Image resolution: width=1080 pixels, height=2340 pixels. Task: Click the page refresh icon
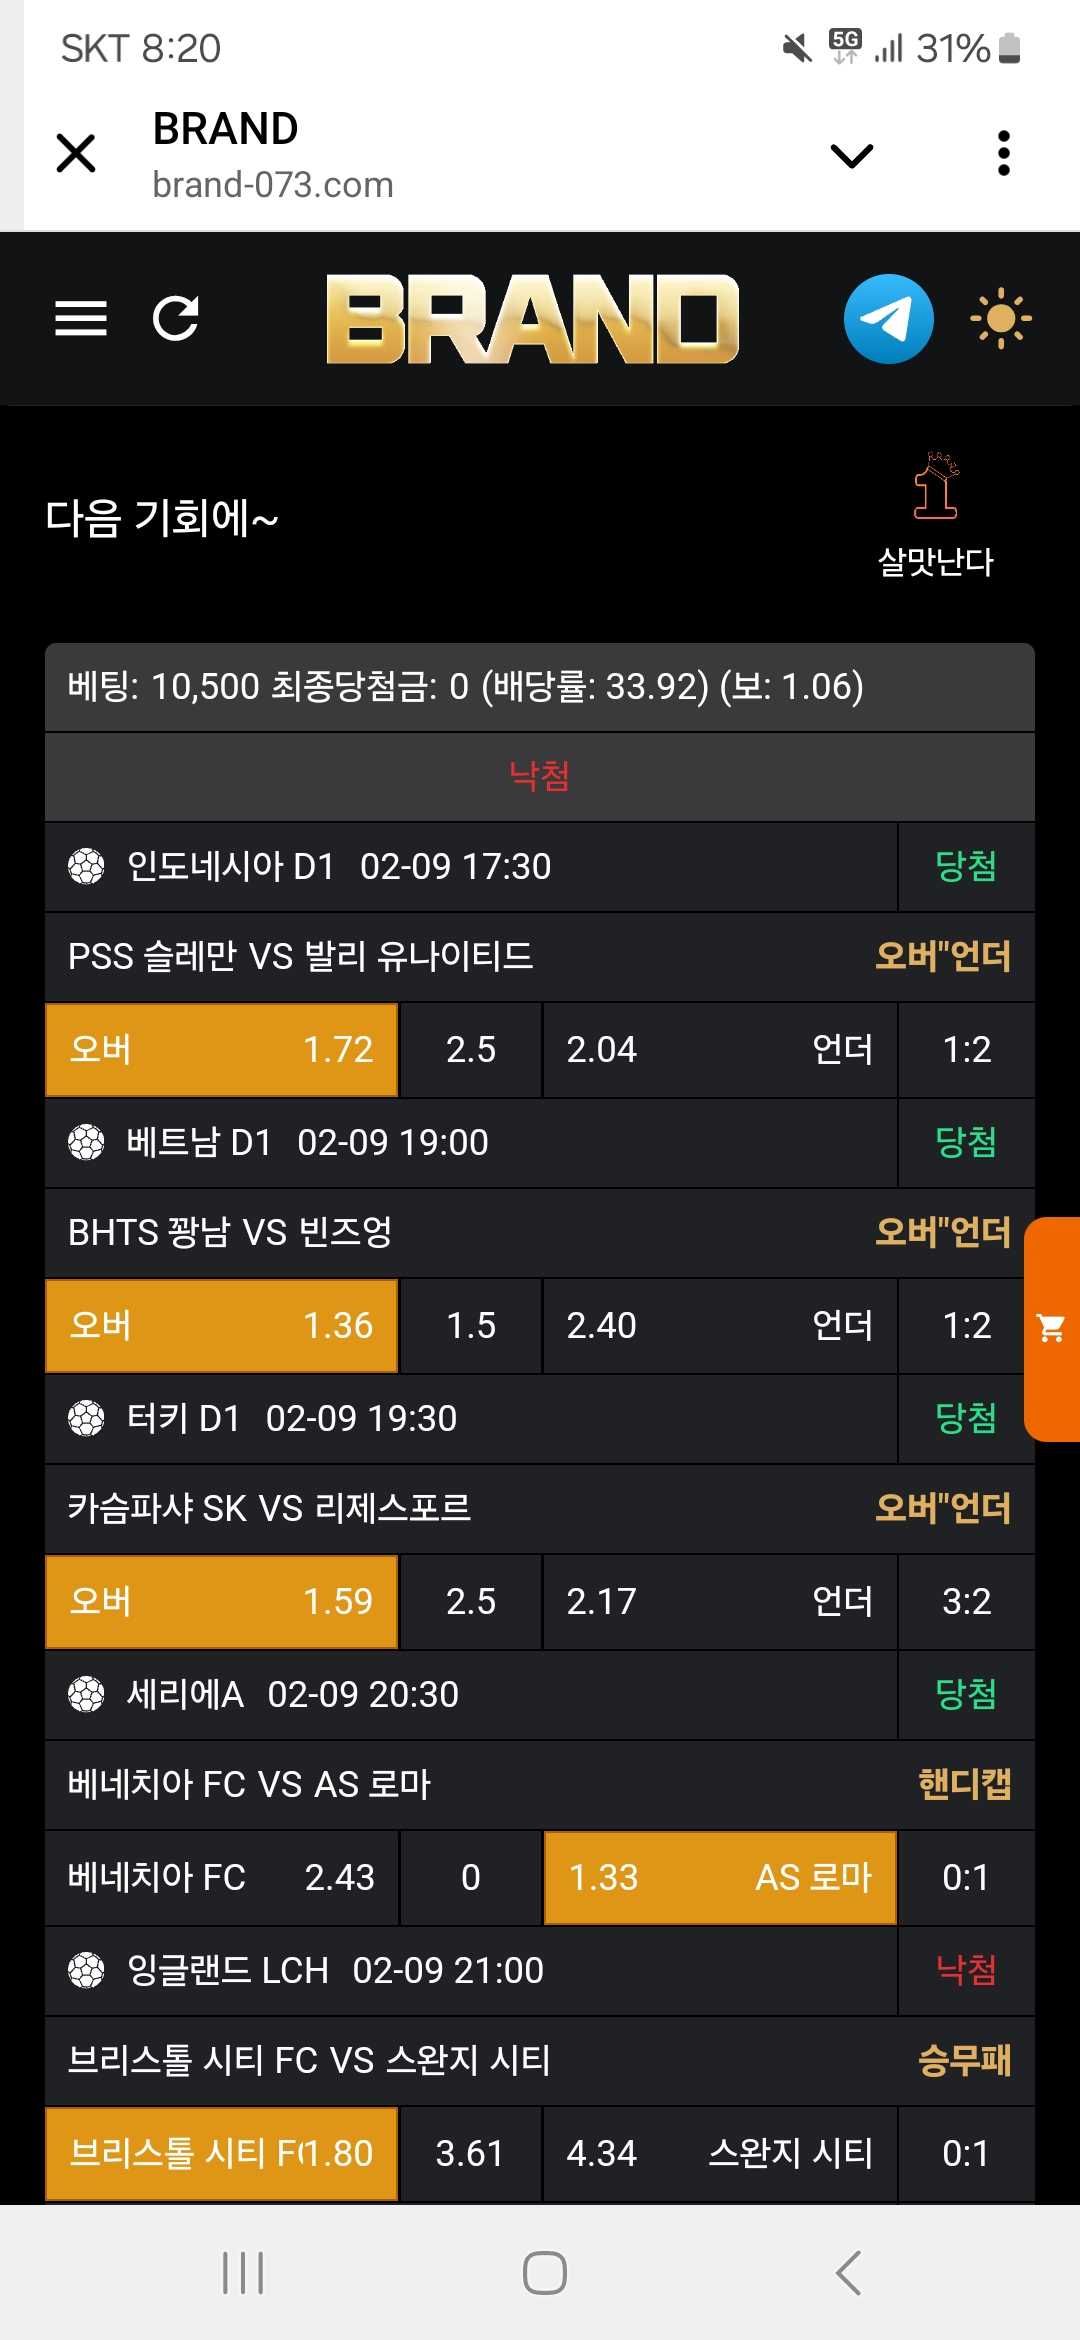pos(176,319)
